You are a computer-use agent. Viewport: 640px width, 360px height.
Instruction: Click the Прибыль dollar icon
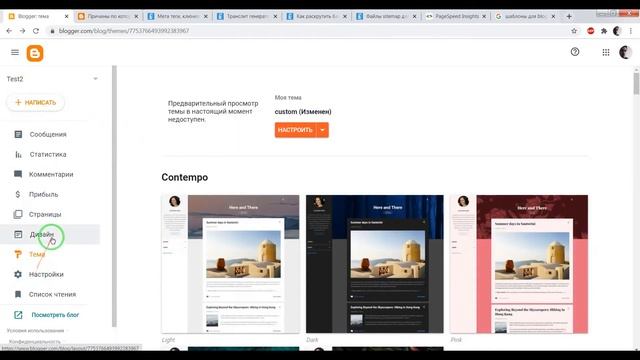[x=18, y=194]
